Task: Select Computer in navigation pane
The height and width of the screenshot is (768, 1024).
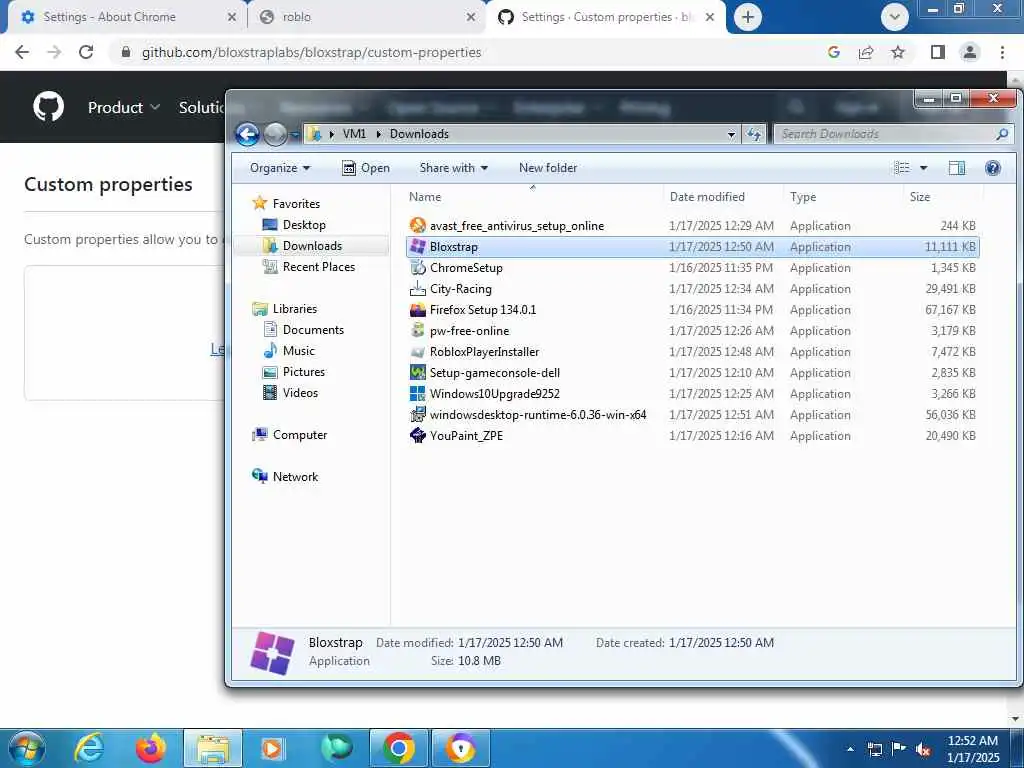Action: (289, 435)
